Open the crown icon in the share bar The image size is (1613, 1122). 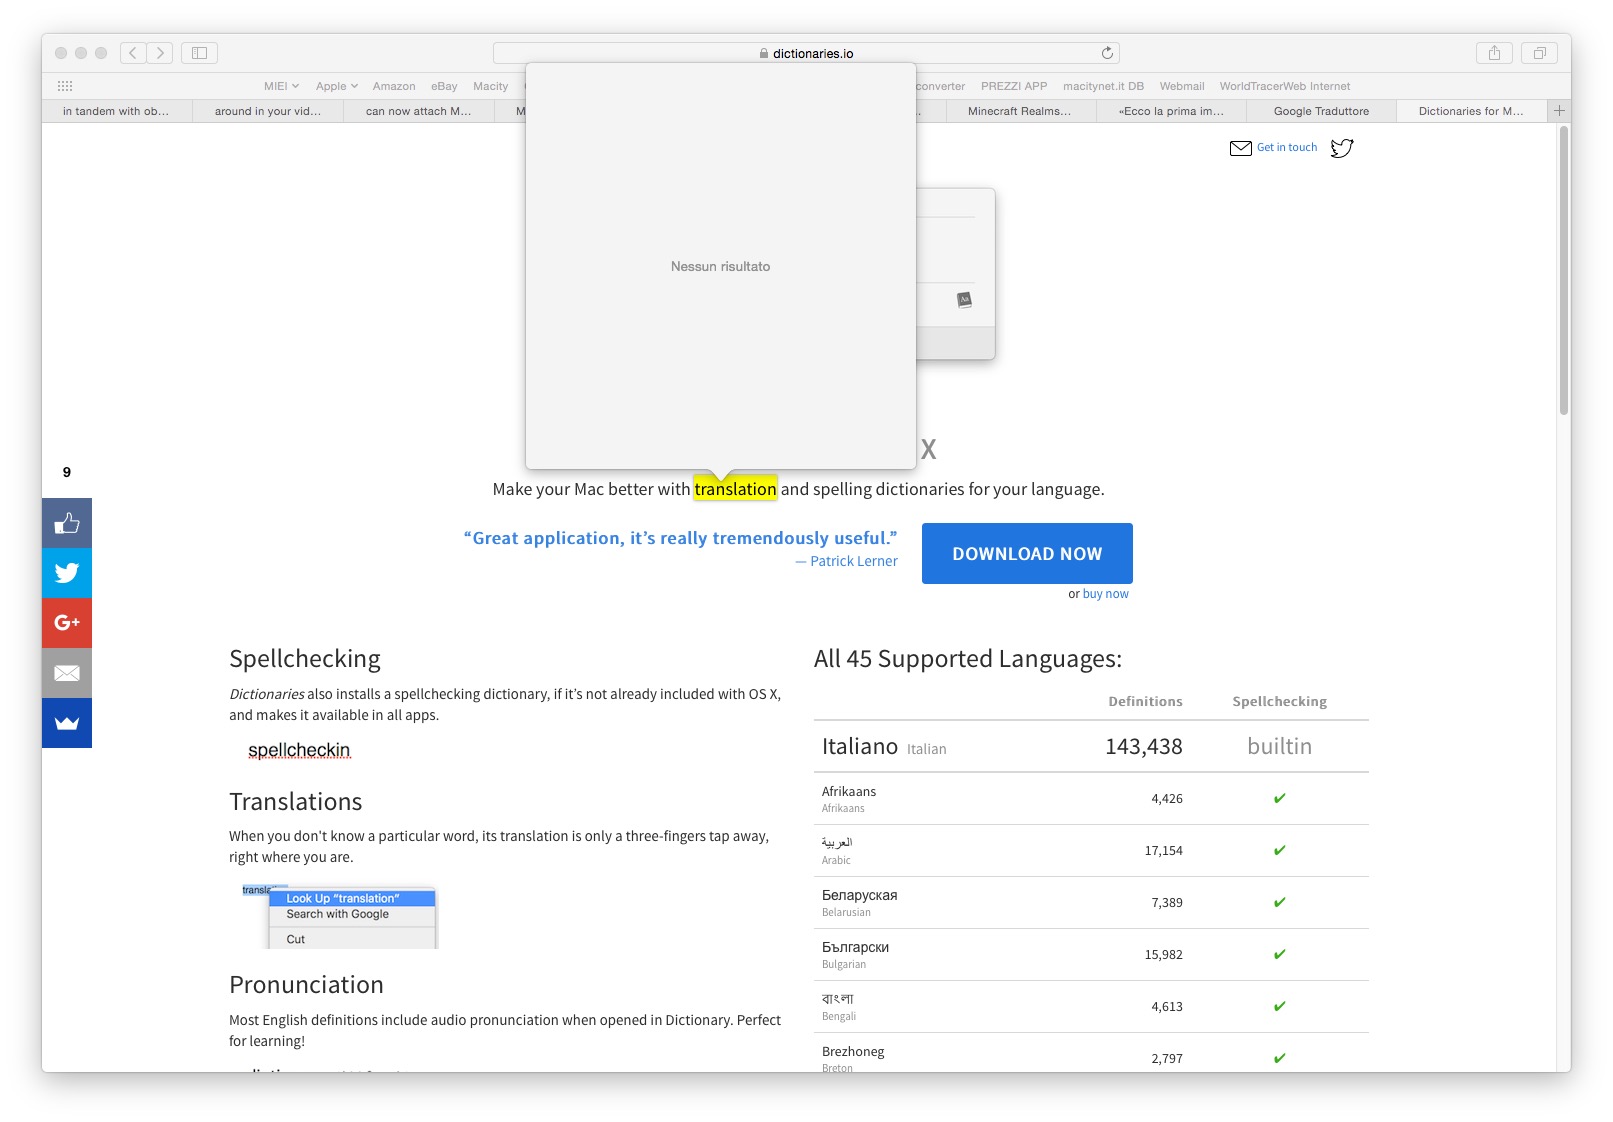pyautogui.click(x=67, y=723)
